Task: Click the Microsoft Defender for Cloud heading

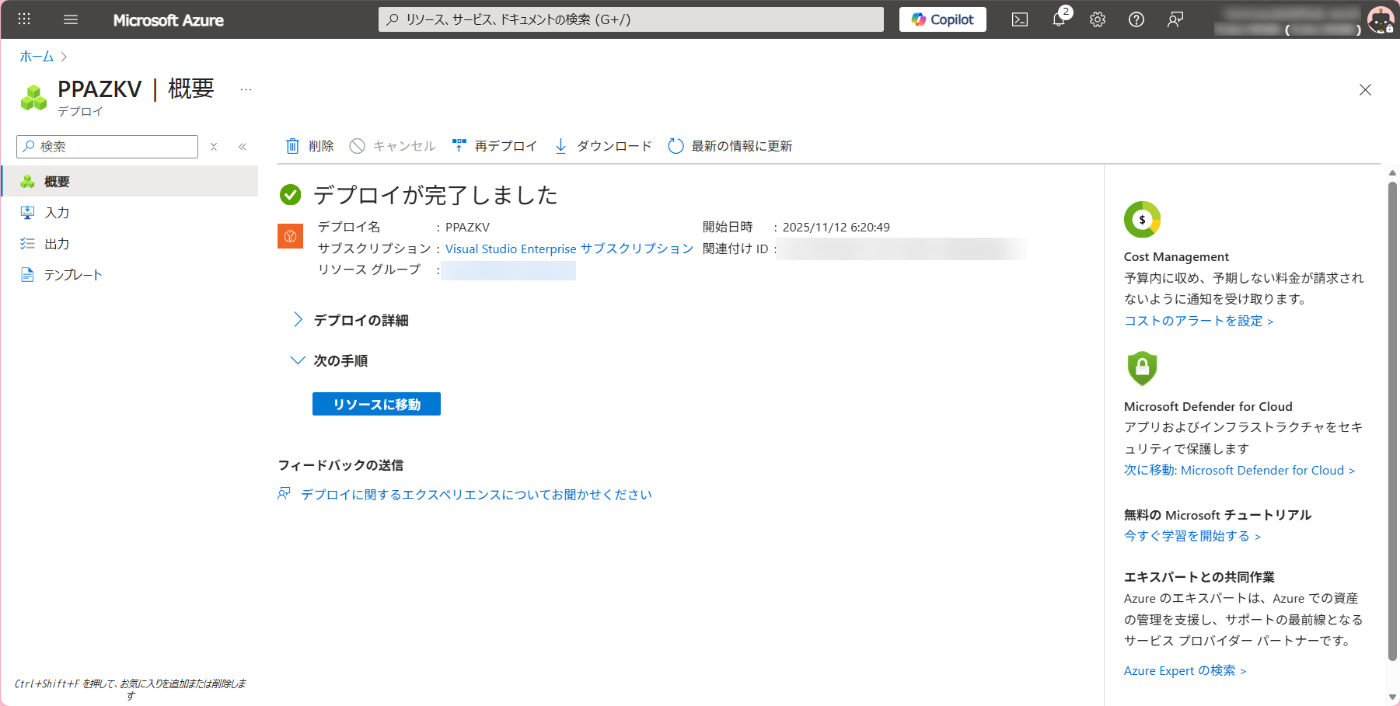Action: pyautogui.click(x=1208, y=407)
